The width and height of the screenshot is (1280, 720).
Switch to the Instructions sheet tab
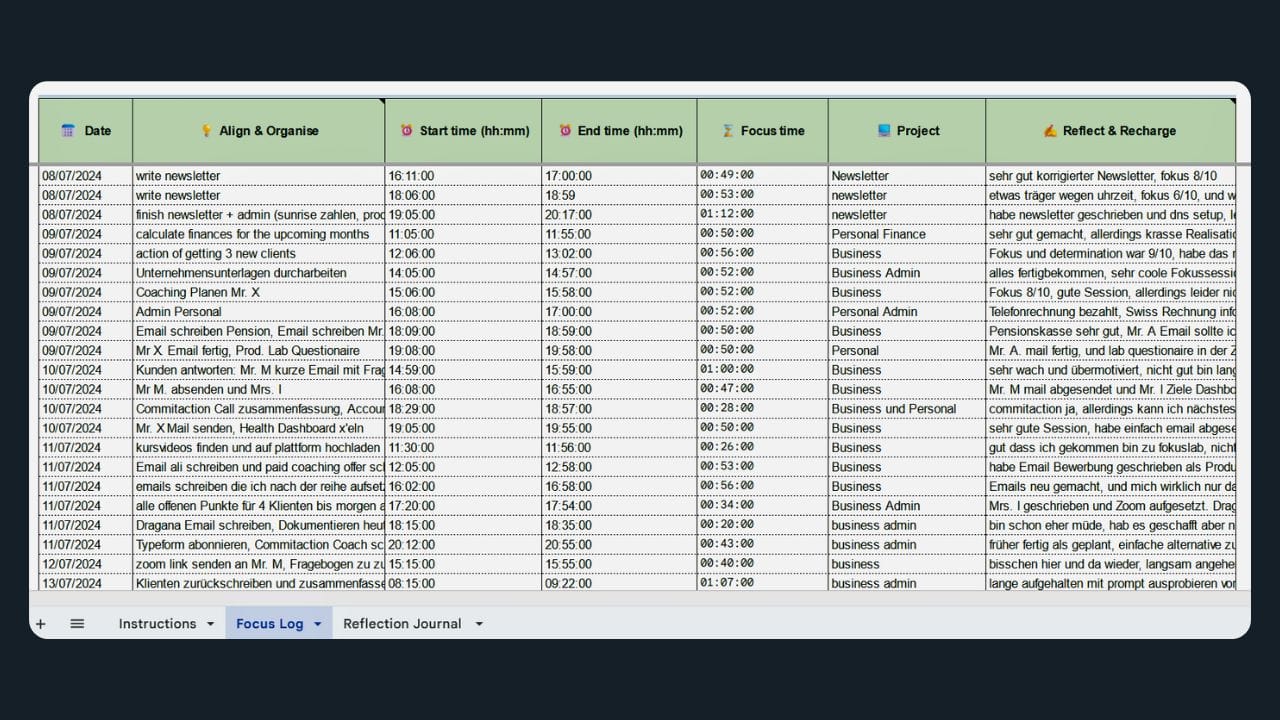point(157,624)
